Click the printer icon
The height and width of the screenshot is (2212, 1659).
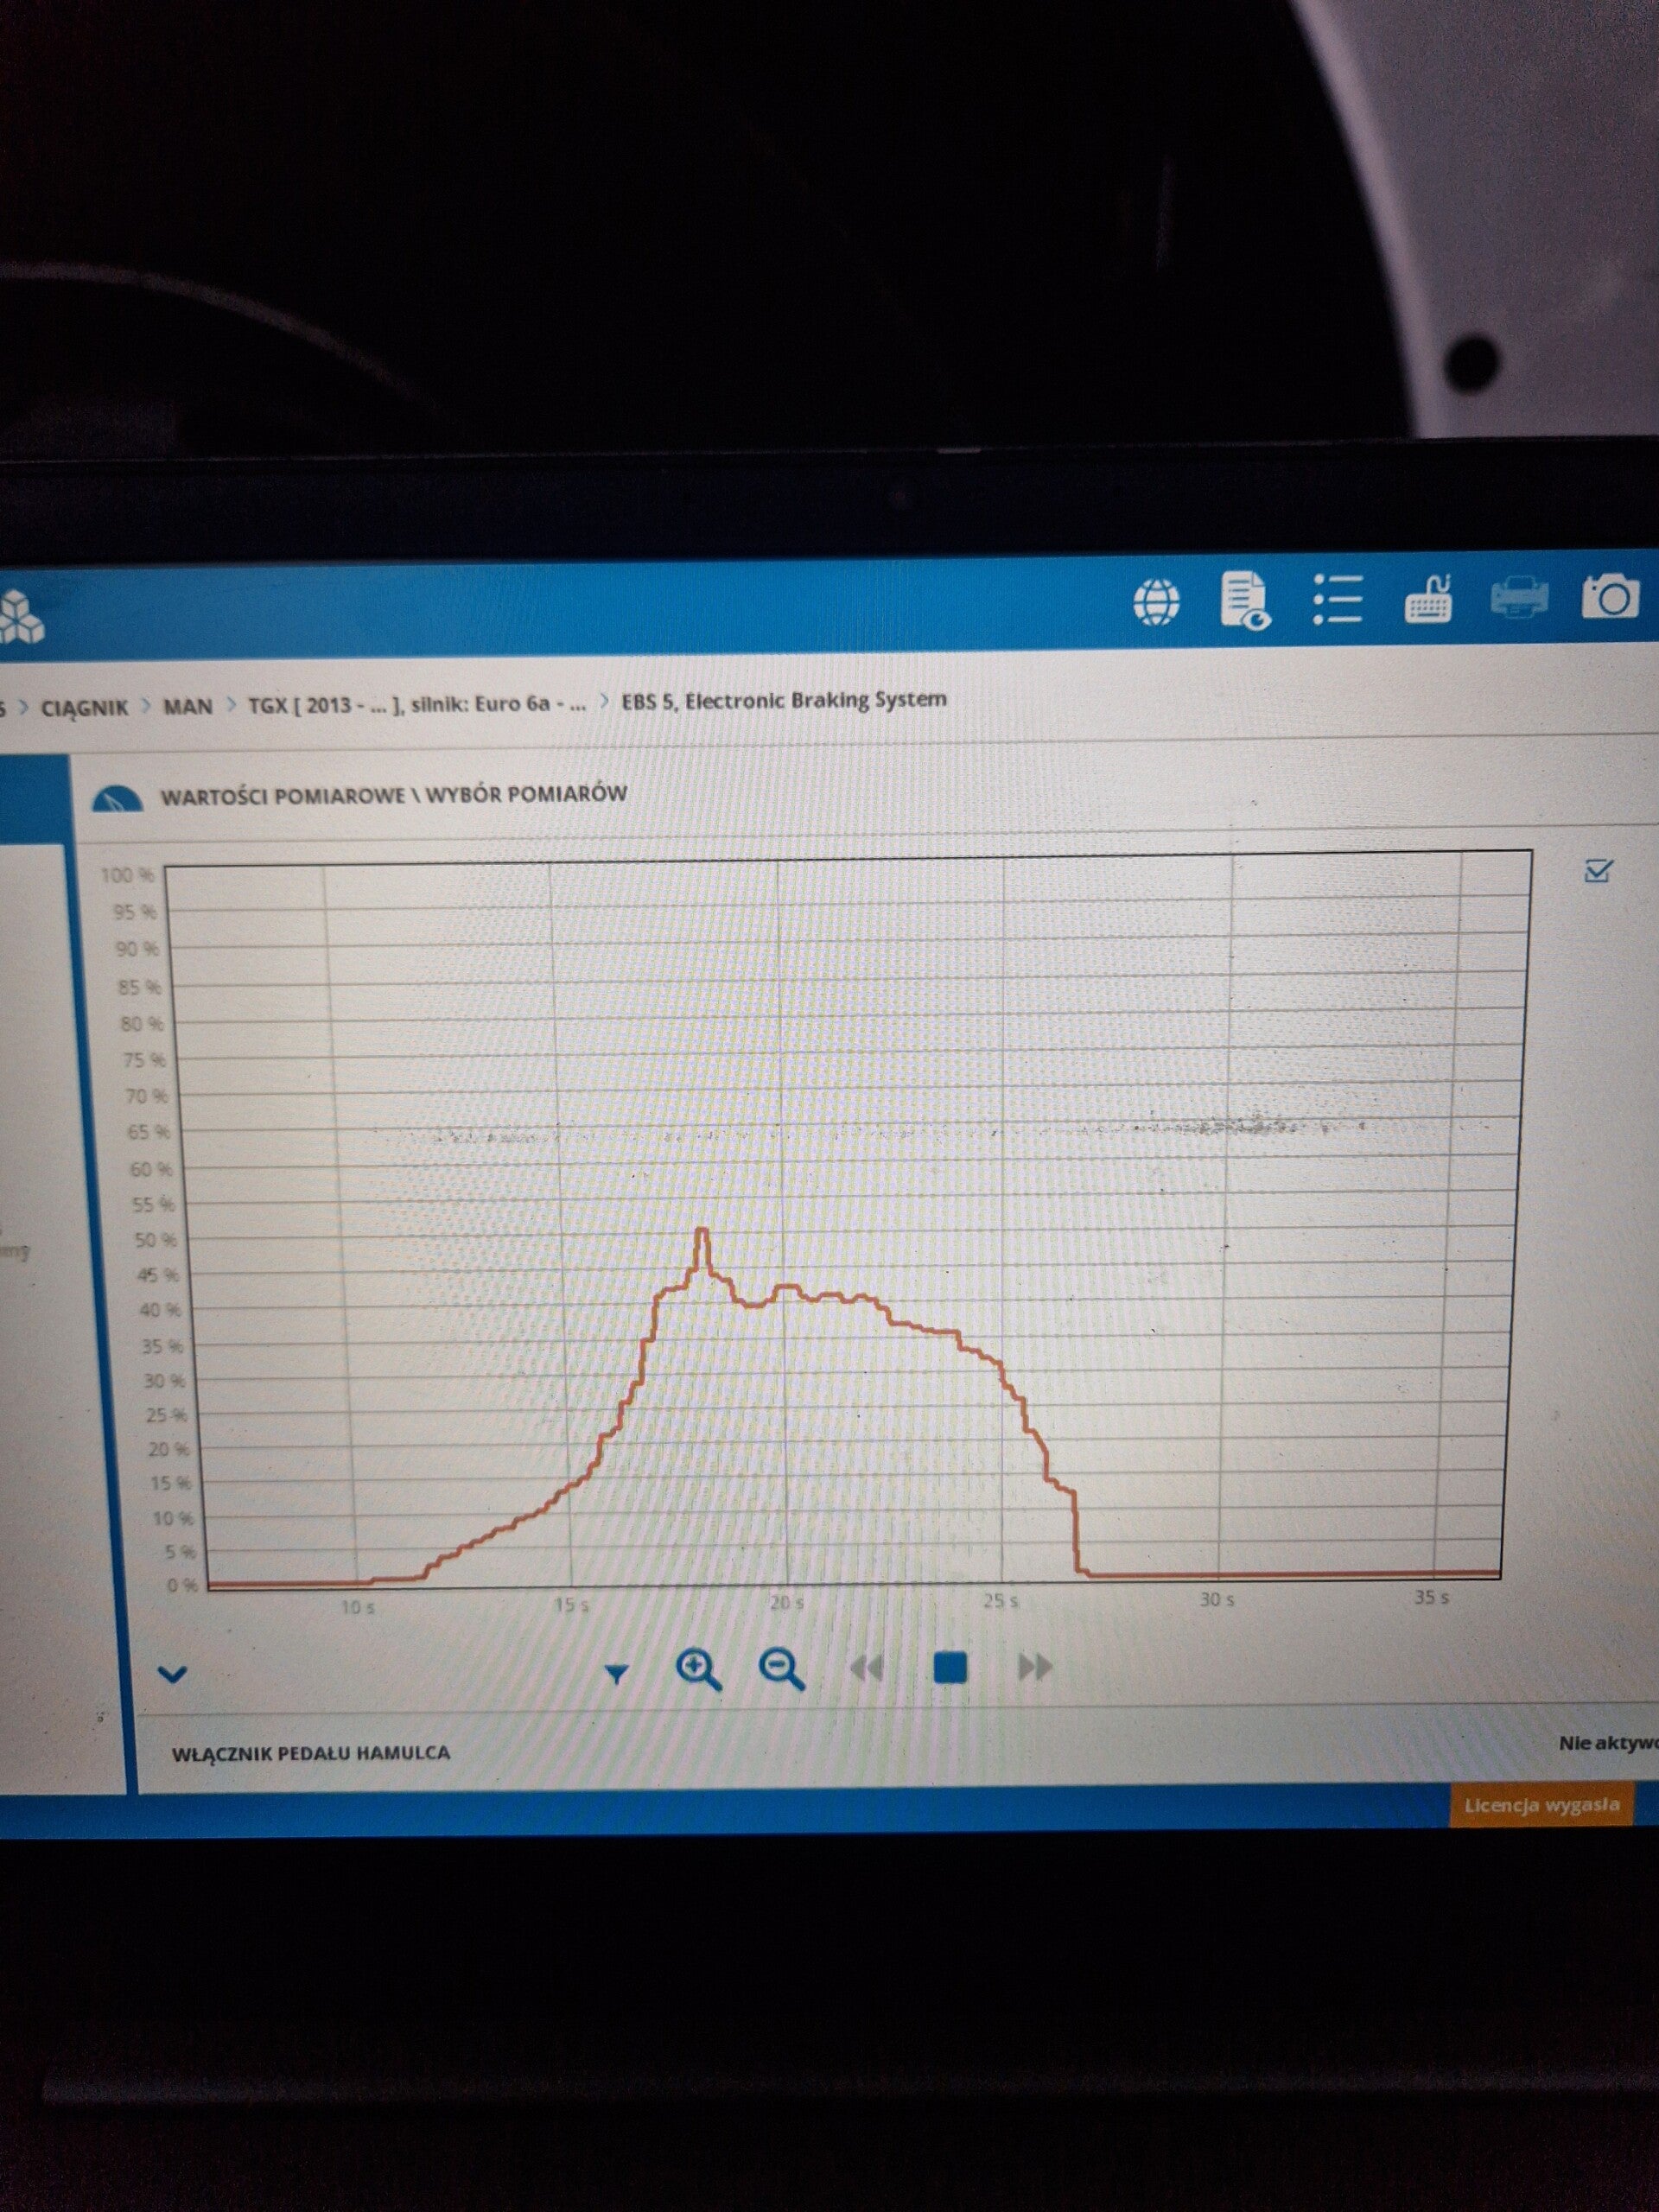point(1519,598)
